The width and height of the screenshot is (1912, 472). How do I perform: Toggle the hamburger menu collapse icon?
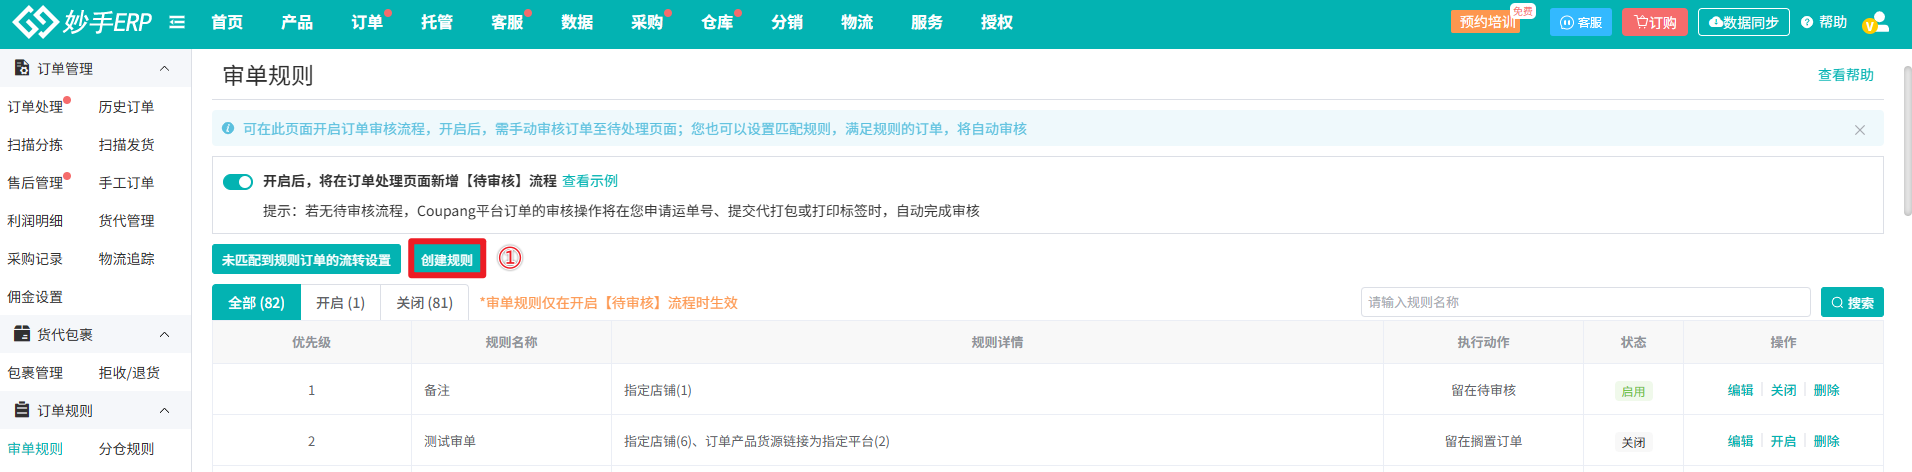(177, 22)
